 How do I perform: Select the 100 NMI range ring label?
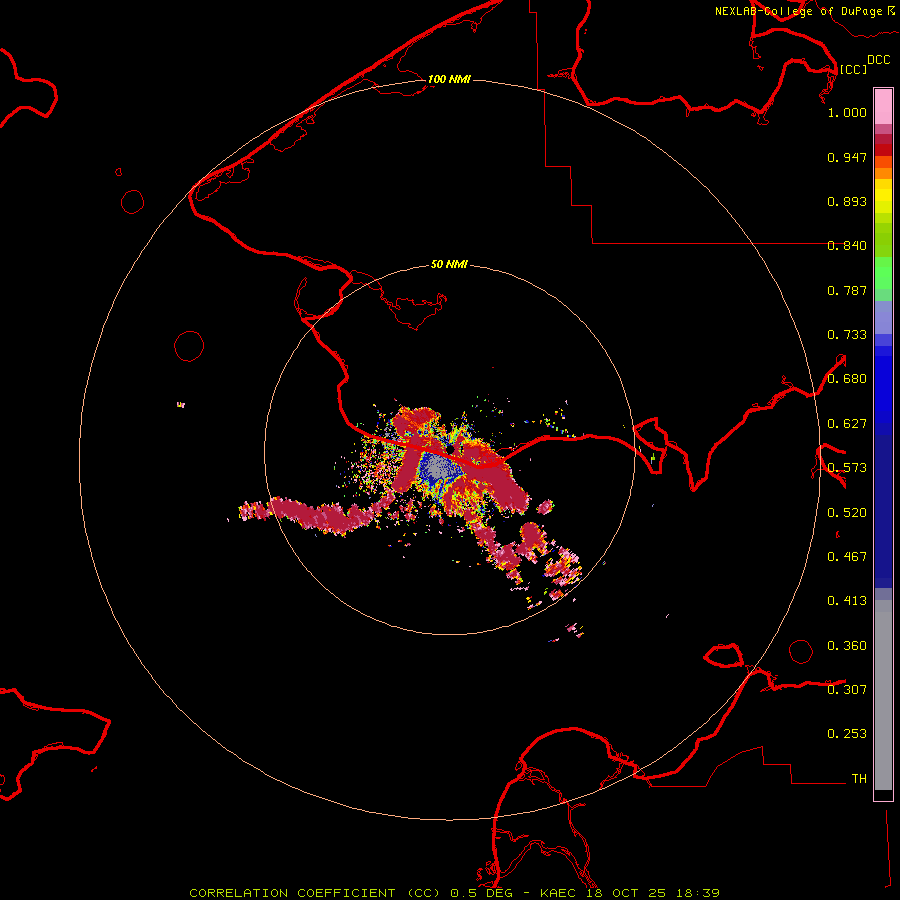(449, 79)
